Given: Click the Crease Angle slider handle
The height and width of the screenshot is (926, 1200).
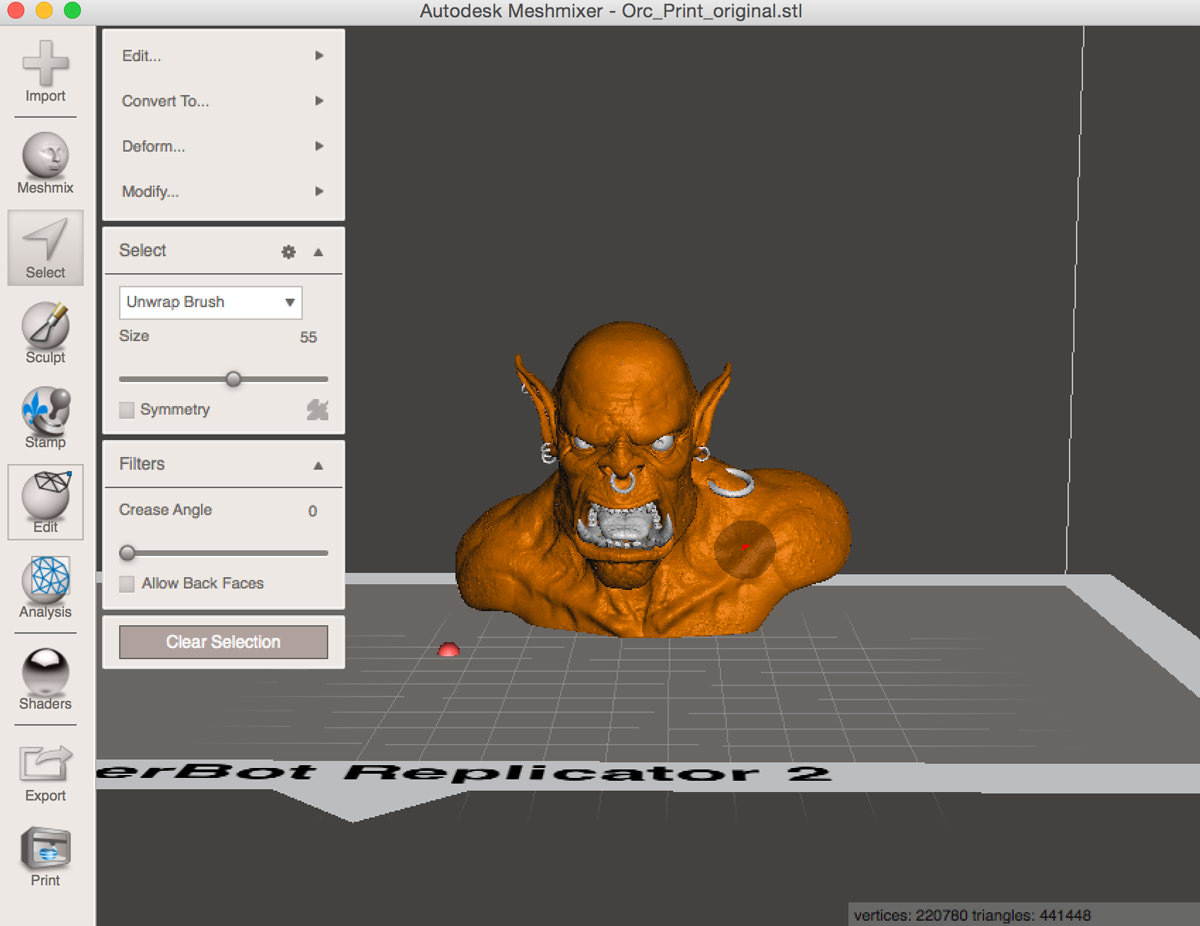Looking at the screenshot, I should [127, 553].
